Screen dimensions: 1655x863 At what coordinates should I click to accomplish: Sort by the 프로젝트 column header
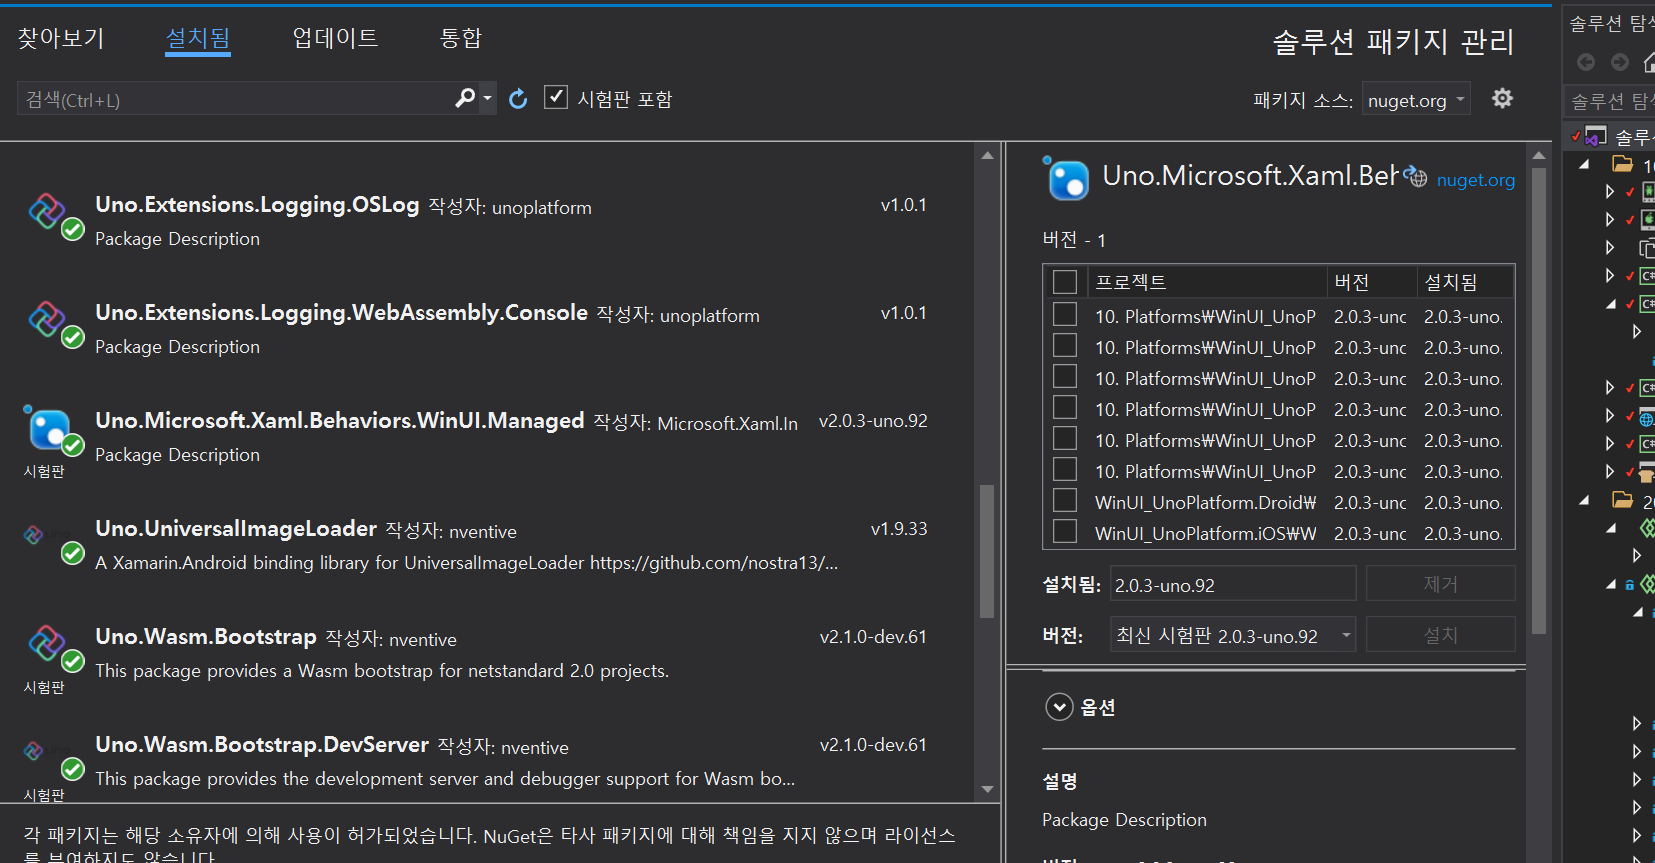point(1205,282)
